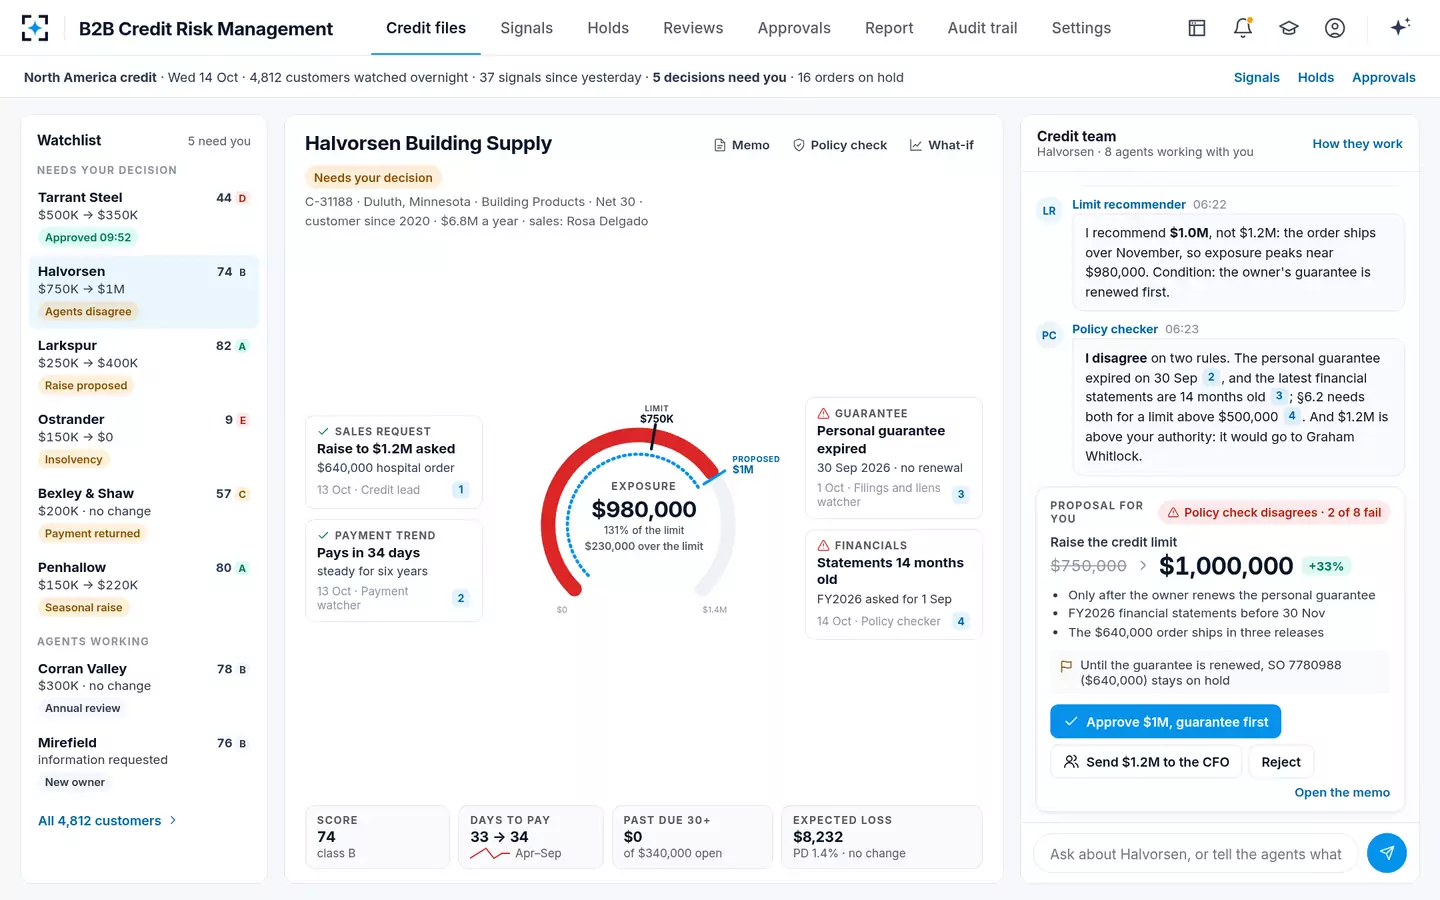
Task: Open citation 2 on Payment trend card
Action: coord(461,598)
